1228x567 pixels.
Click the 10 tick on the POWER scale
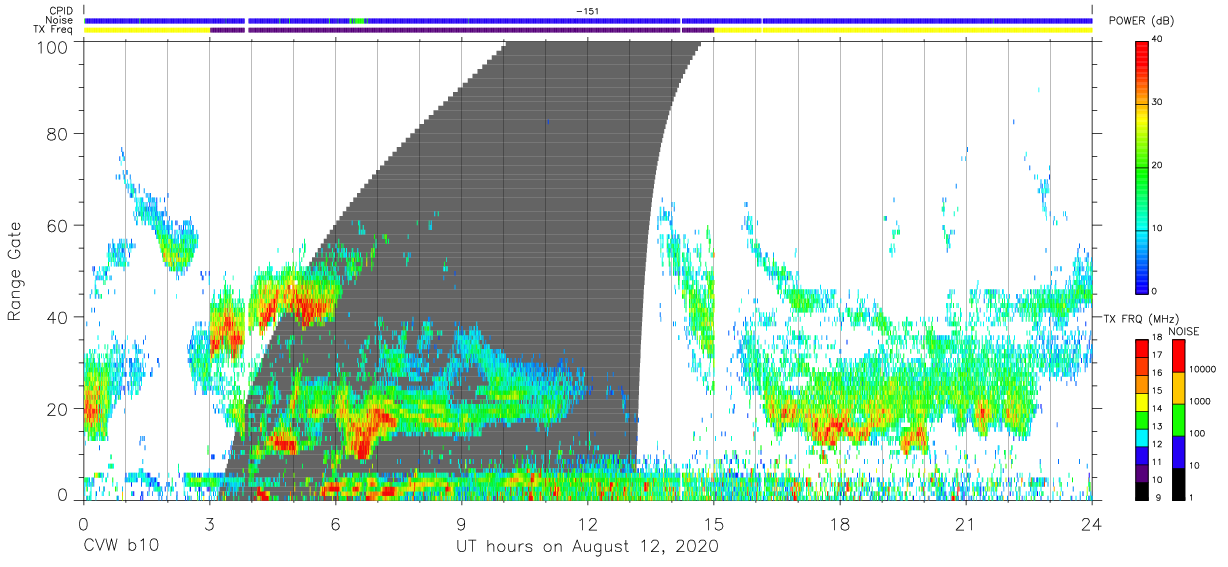click(x=1157, y=229)
